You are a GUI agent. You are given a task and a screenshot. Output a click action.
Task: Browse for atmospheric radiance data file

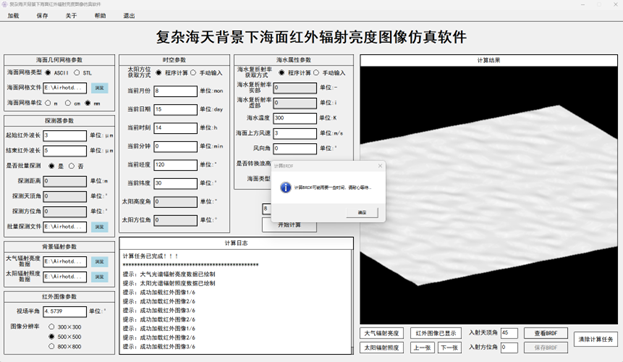[x=99, y=261]
